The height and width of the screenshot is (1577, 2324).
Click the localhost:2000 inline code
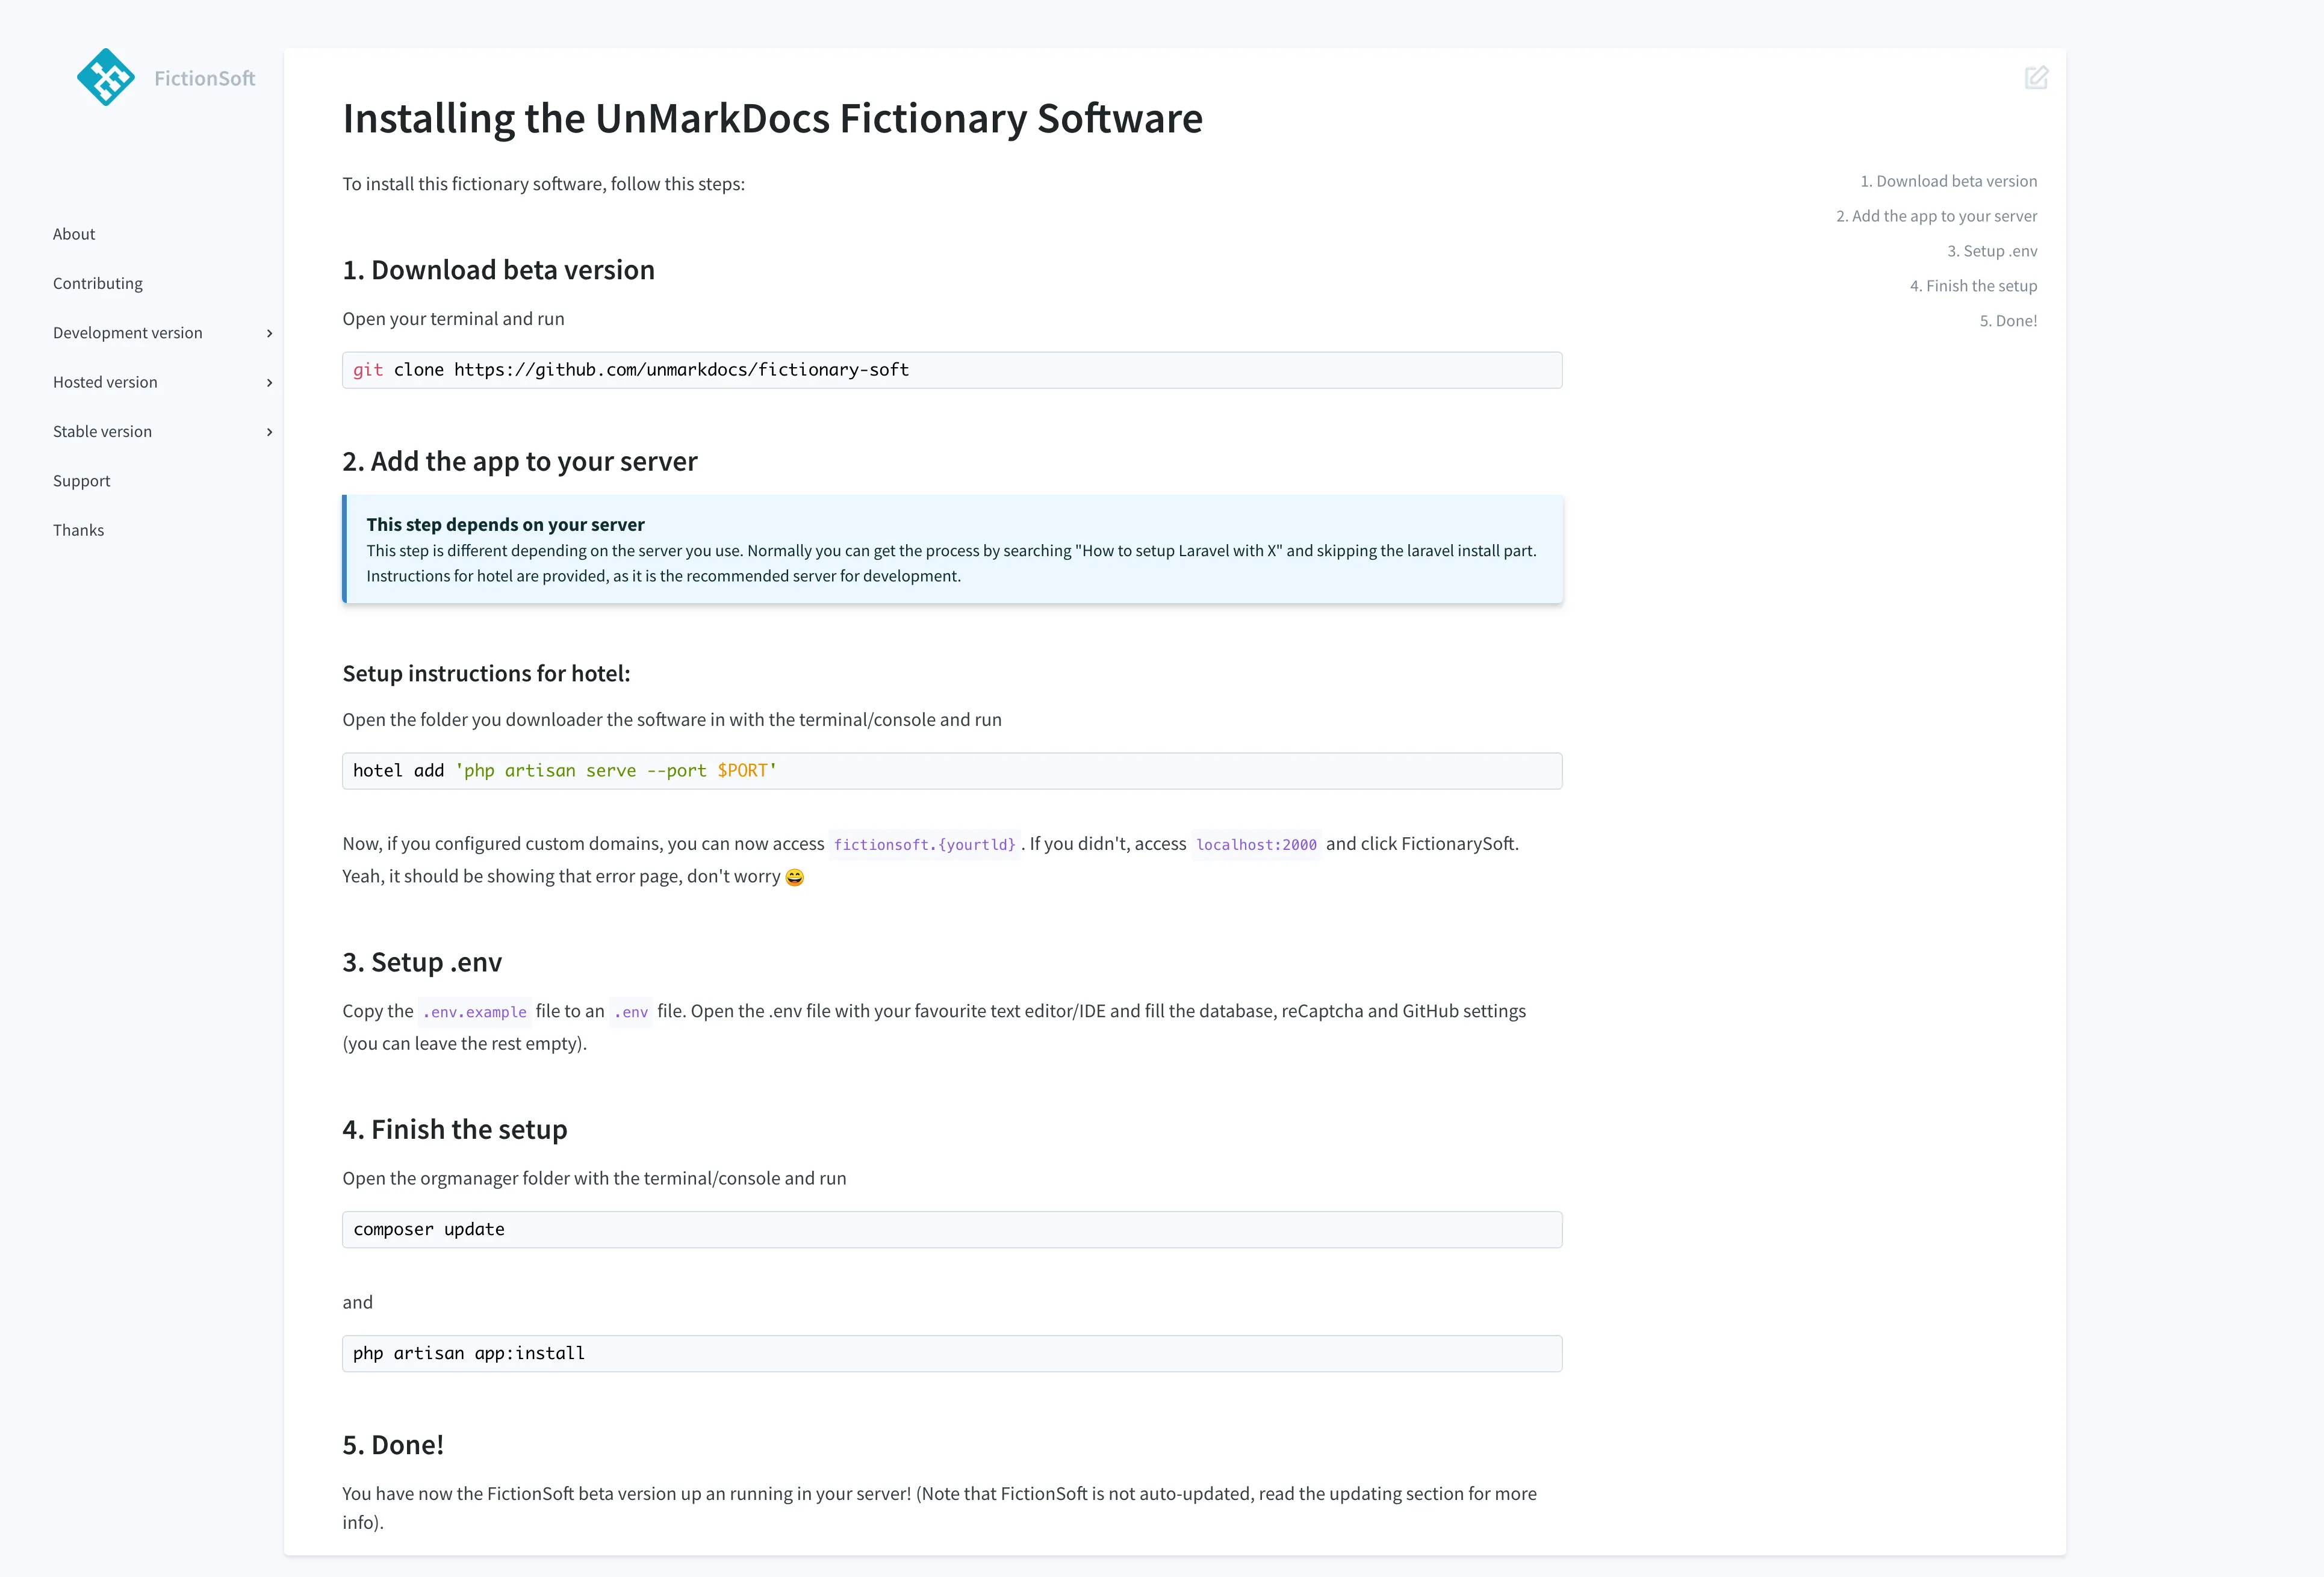click(x=1256, y=845)
